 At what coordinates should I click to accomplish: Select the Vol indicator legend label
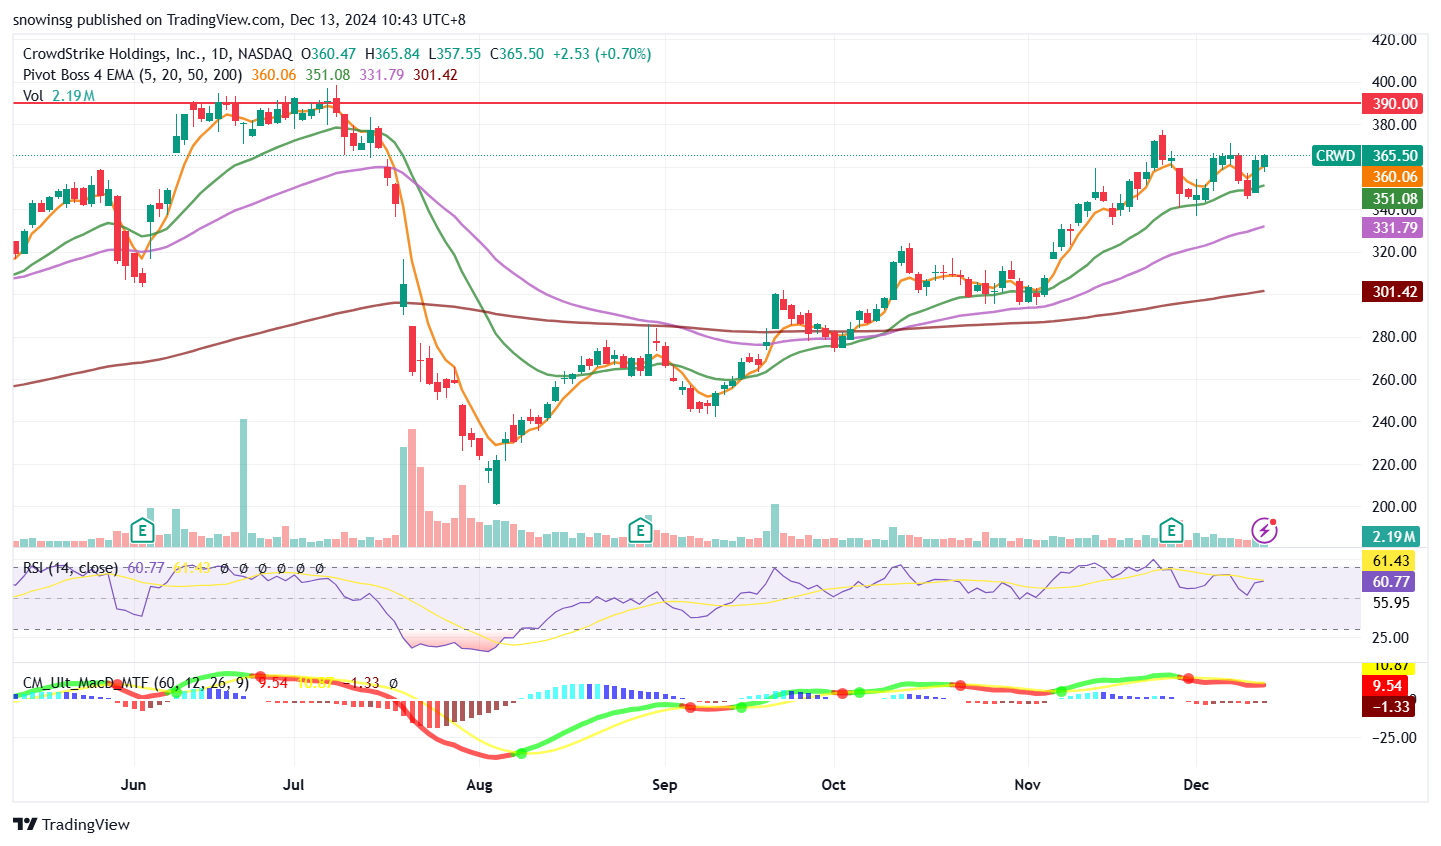(x=33, y=96)
